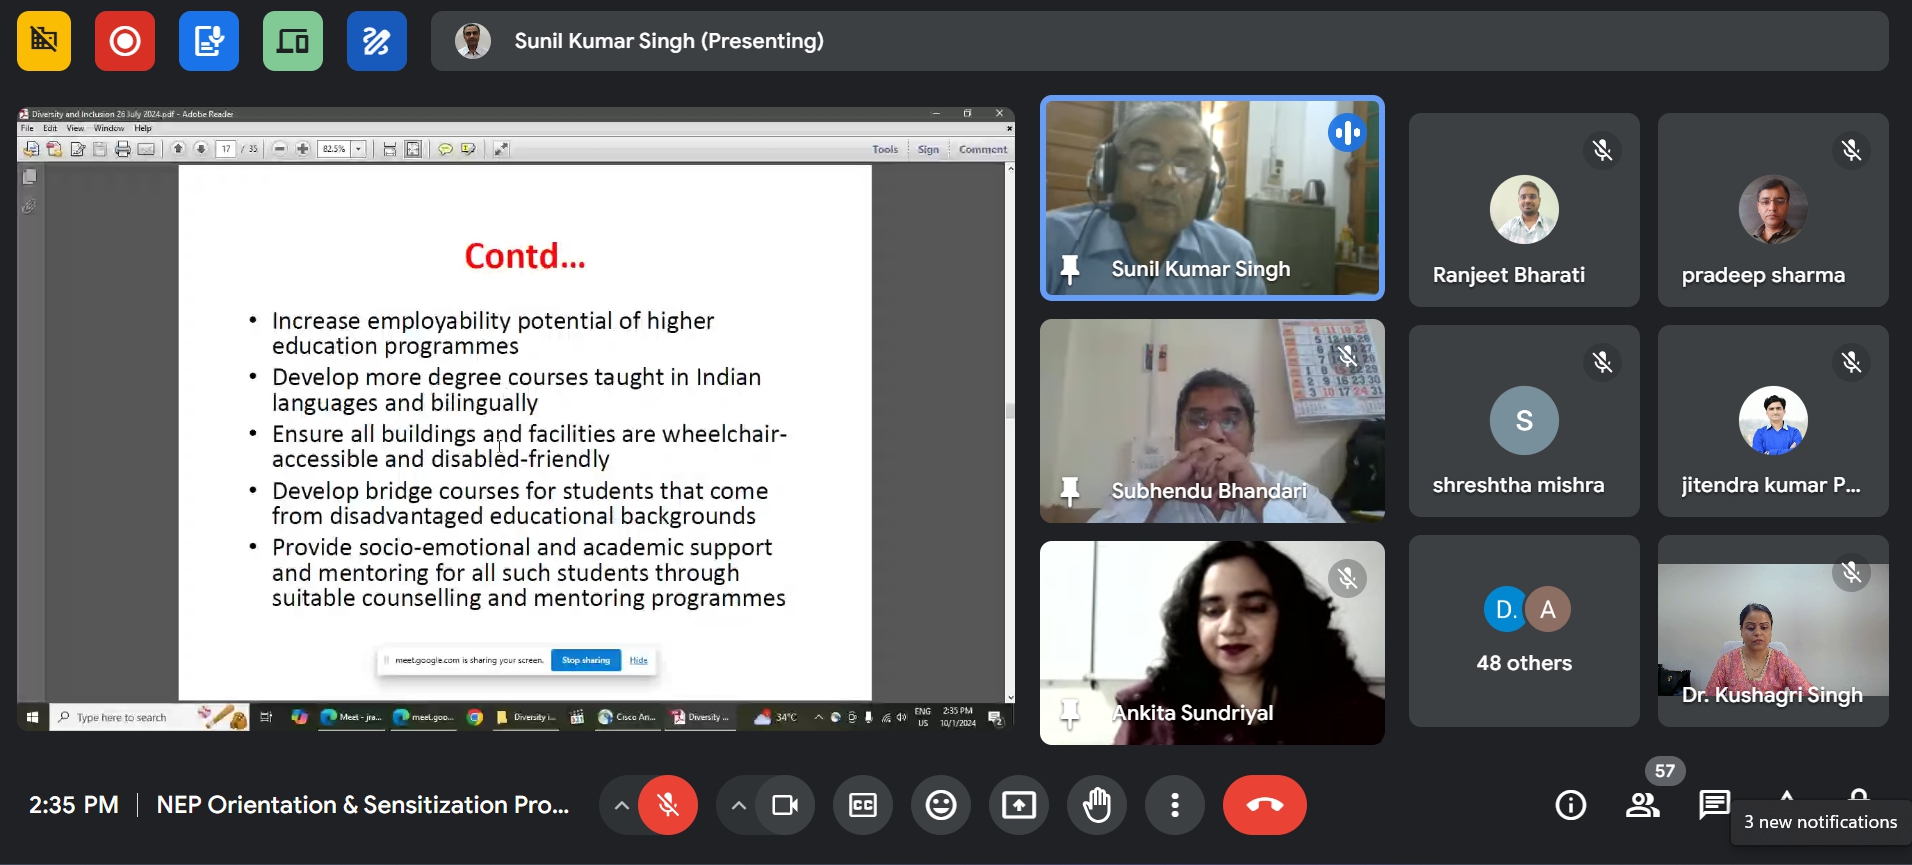The height and width of the screenshot is (865, 1912).
Task: Unpin Sunil Kumar Singh's video tile
Action: tap(1070, 269)
